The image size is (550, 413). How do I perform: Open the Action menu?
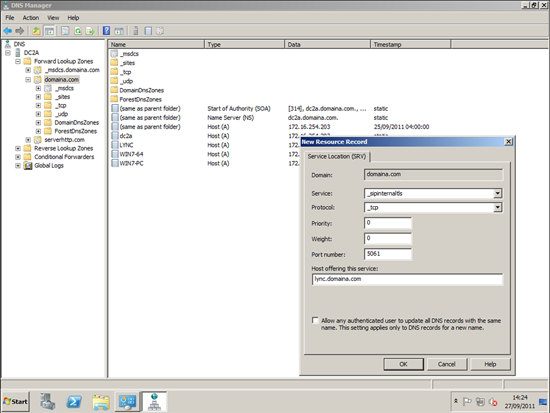[31, 18]
